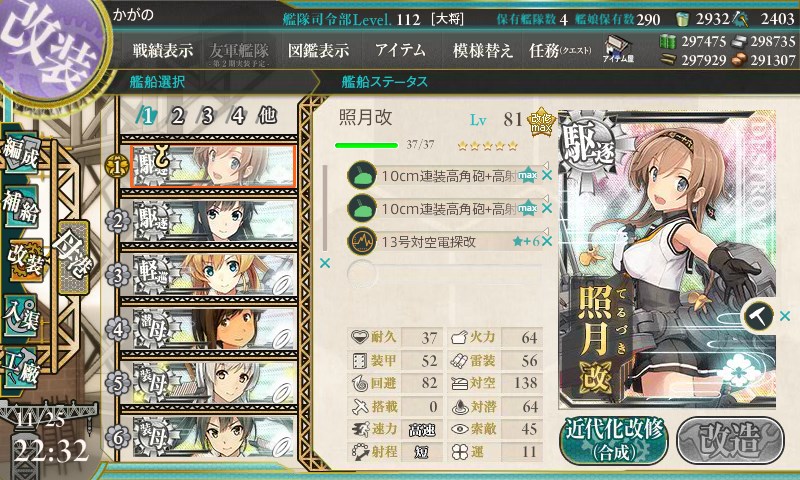Open the 入渠 docking sidebar icon
This screenshot has width=800, height=480.
point(21,316)
